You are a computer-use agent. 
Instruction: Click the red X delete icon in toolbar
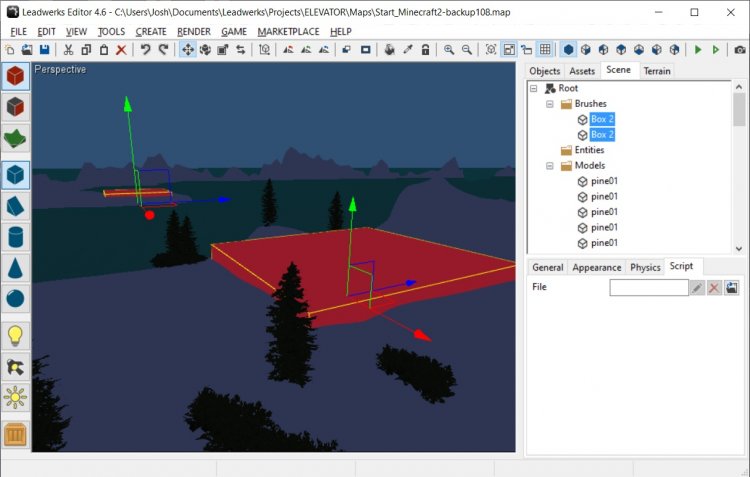[x=121, y=49]
